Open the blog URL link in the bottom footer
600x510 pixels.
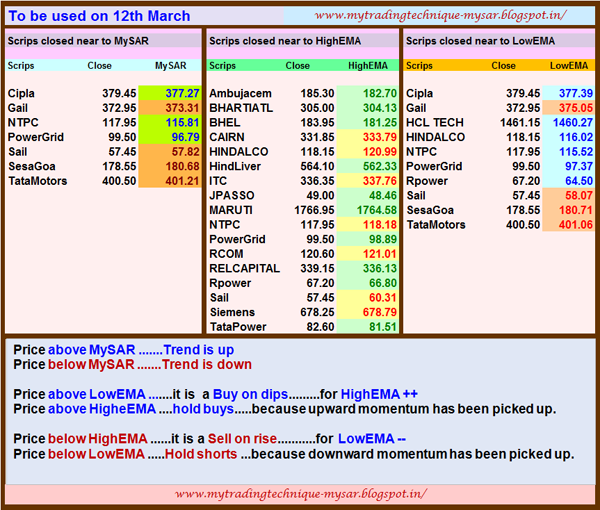pos(301,494)
